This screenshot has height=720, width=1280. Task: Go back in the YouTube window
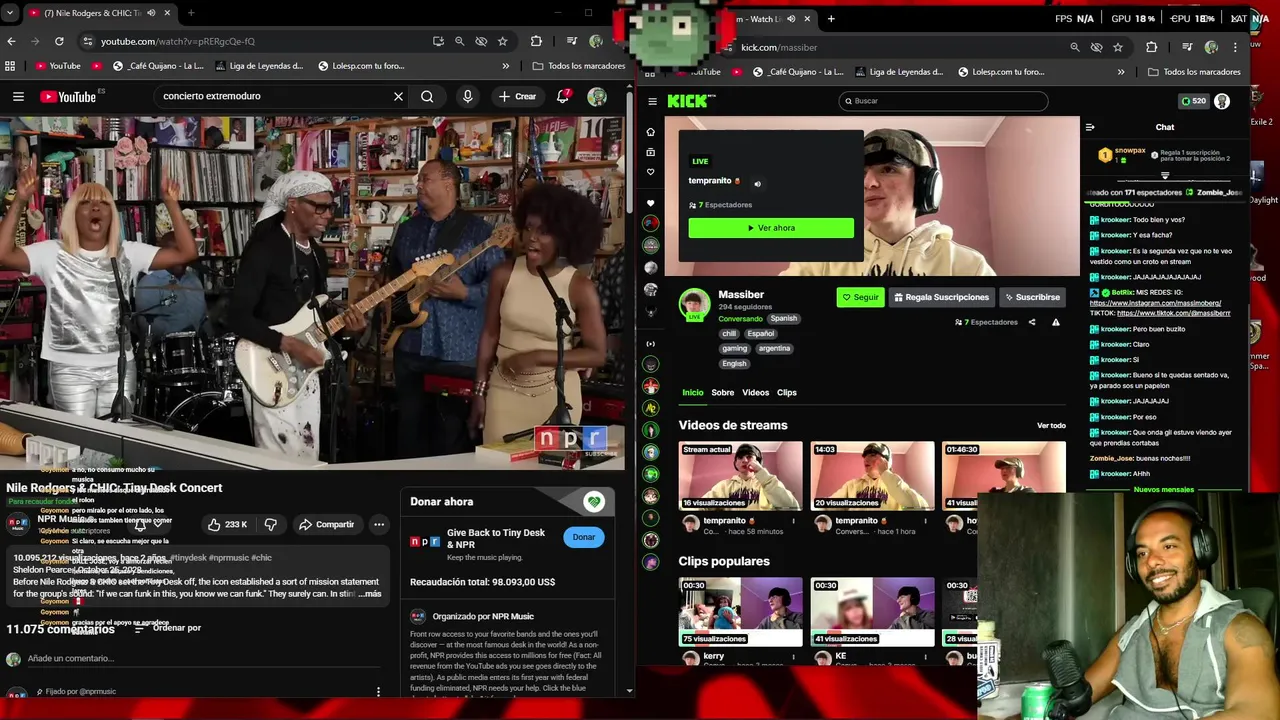pos(11,41)
